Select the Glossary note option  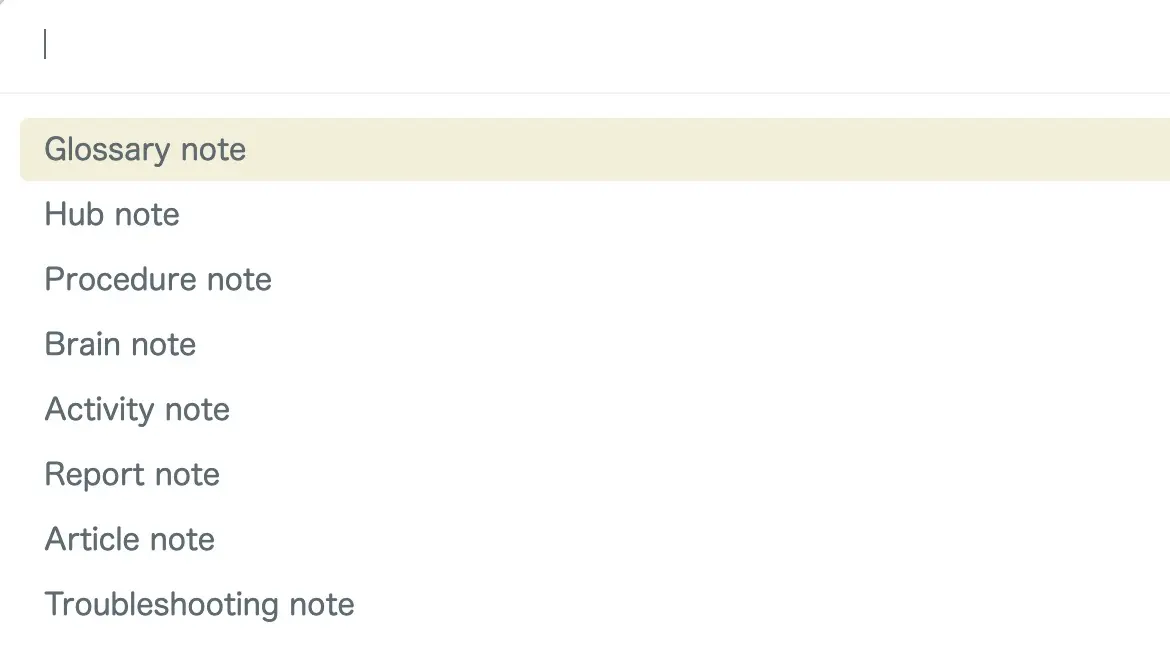pyautogui.click(x=146, y=150)
